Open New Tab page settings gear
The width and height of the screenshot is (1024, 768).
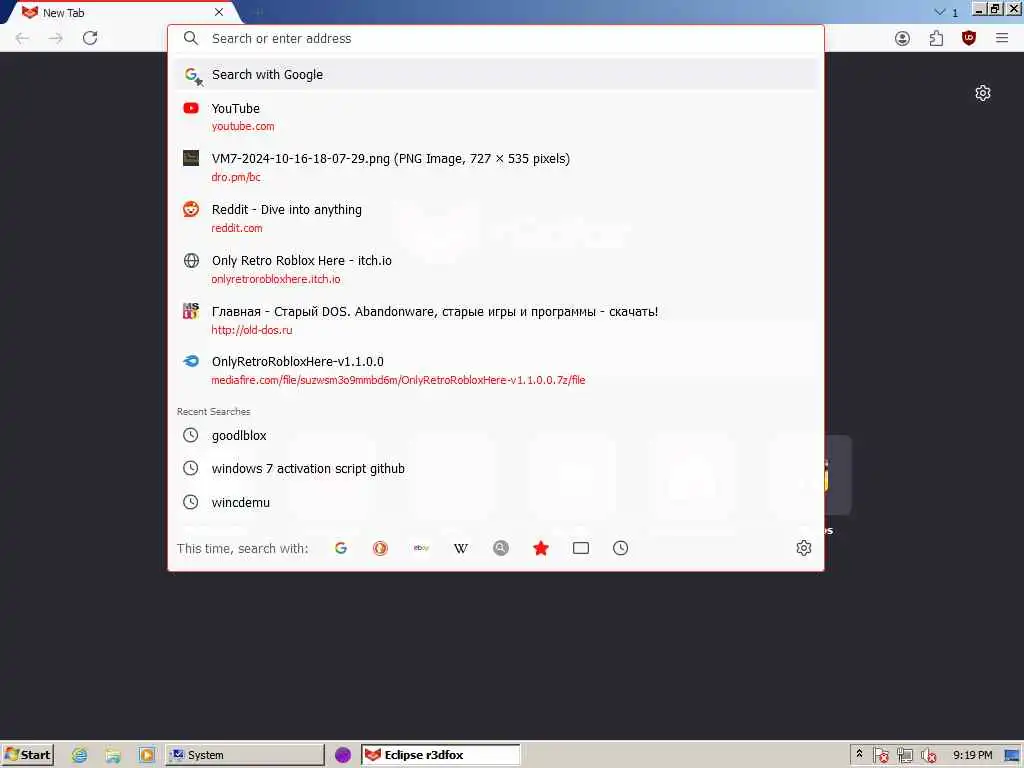click(x=983, y=93)
